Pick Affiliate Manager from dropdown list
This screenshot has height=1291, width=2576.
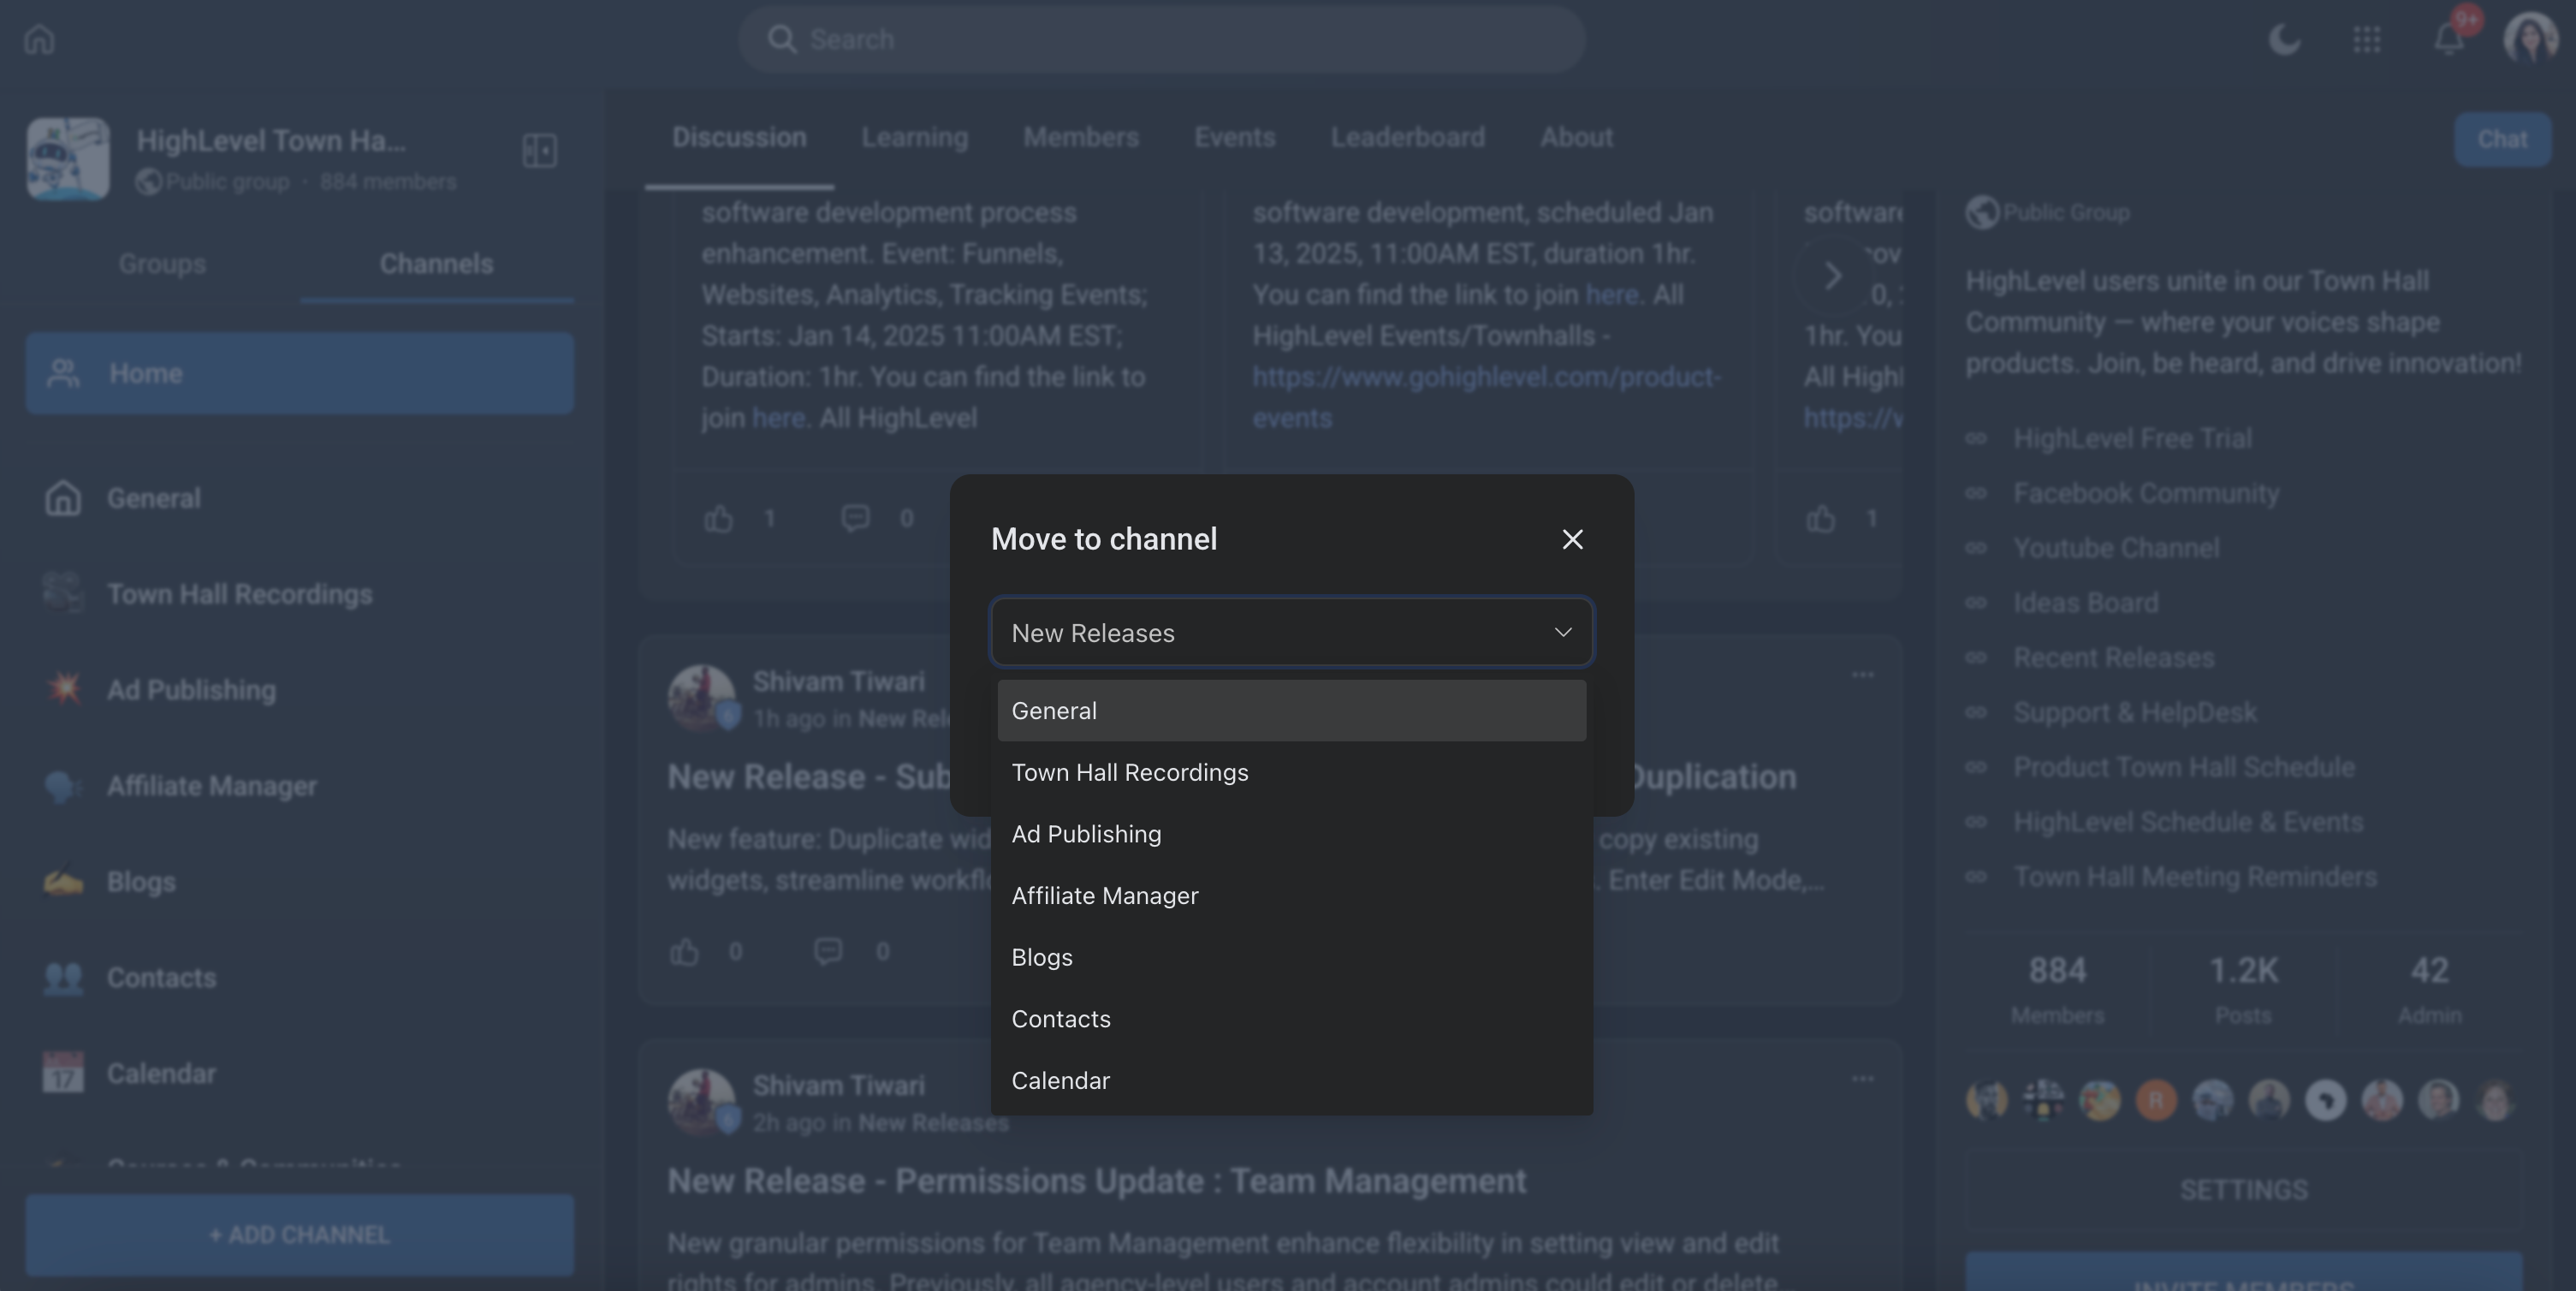click(x=1104, y=896)
